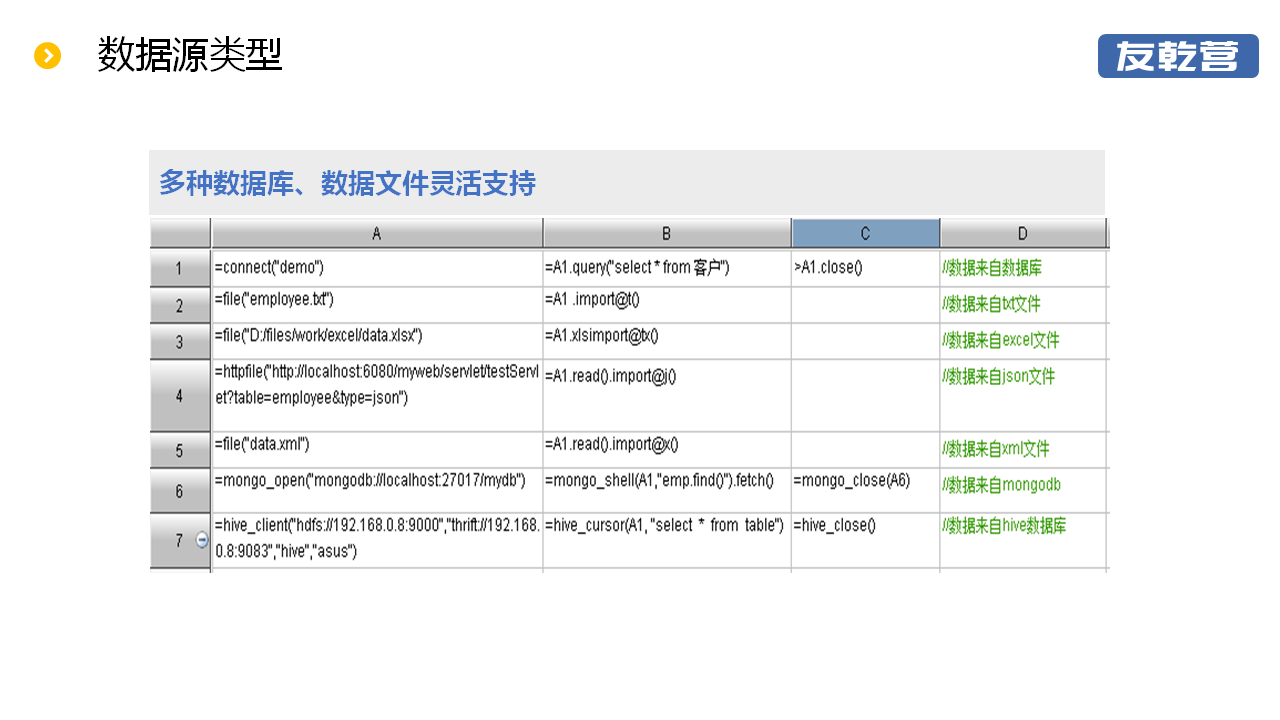This screenshot has height=720, width=1280.
Task: Click the comment //数据来自txt文件
Action: [x=1023, y=305]
